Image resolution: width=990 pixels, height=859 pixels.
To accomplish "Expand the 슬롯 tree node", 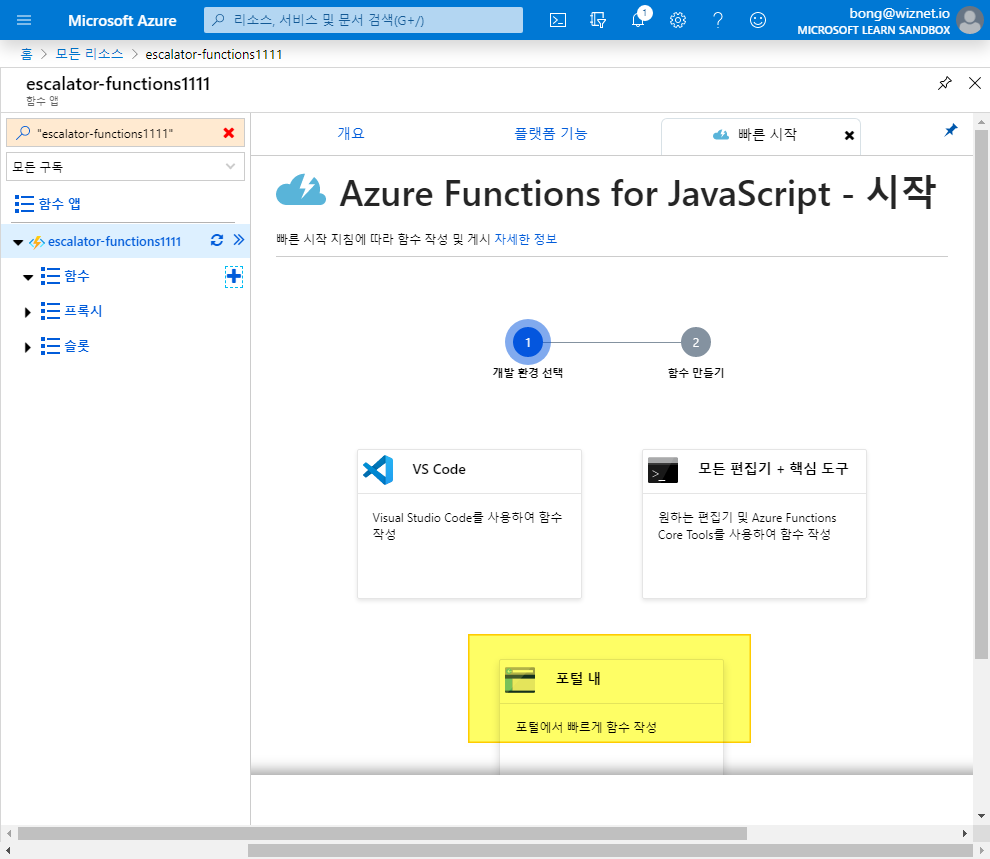I will 27,347.
